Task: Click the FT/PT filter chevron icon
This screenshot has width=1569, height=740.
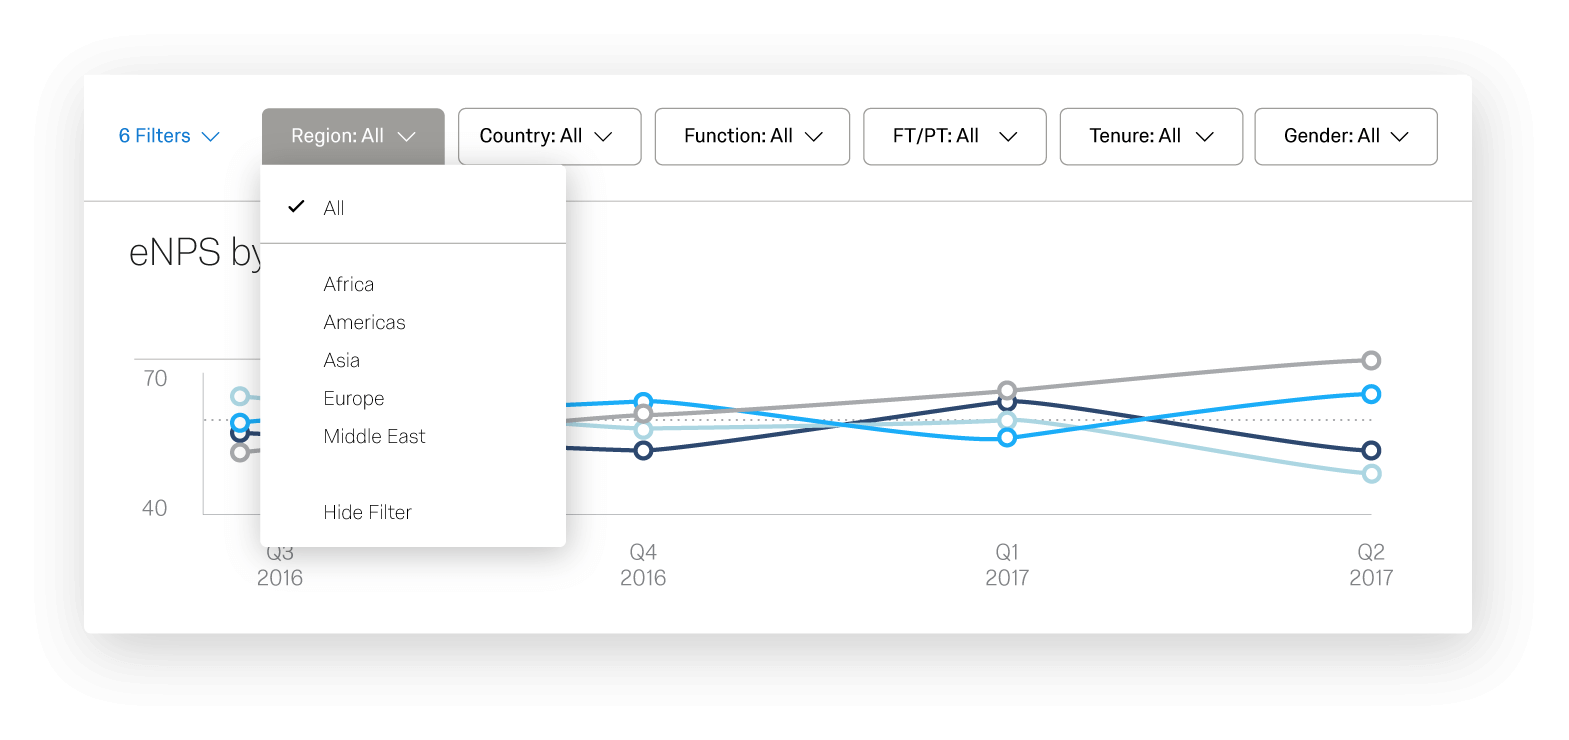Action: (x=1008, y=137)
